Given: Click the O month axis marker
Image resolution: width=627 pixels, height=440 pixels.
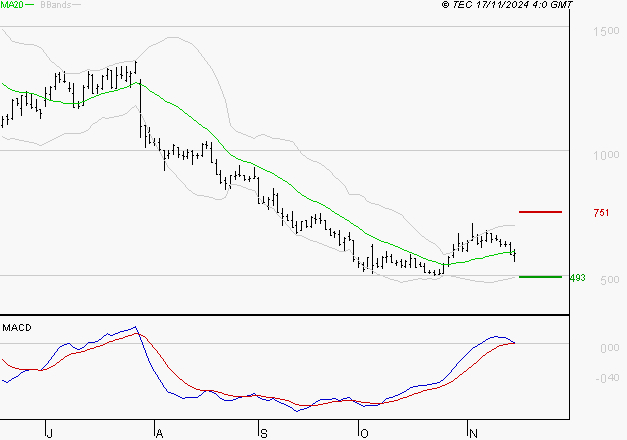Looking at the screenshot, I should coord(364,434).
